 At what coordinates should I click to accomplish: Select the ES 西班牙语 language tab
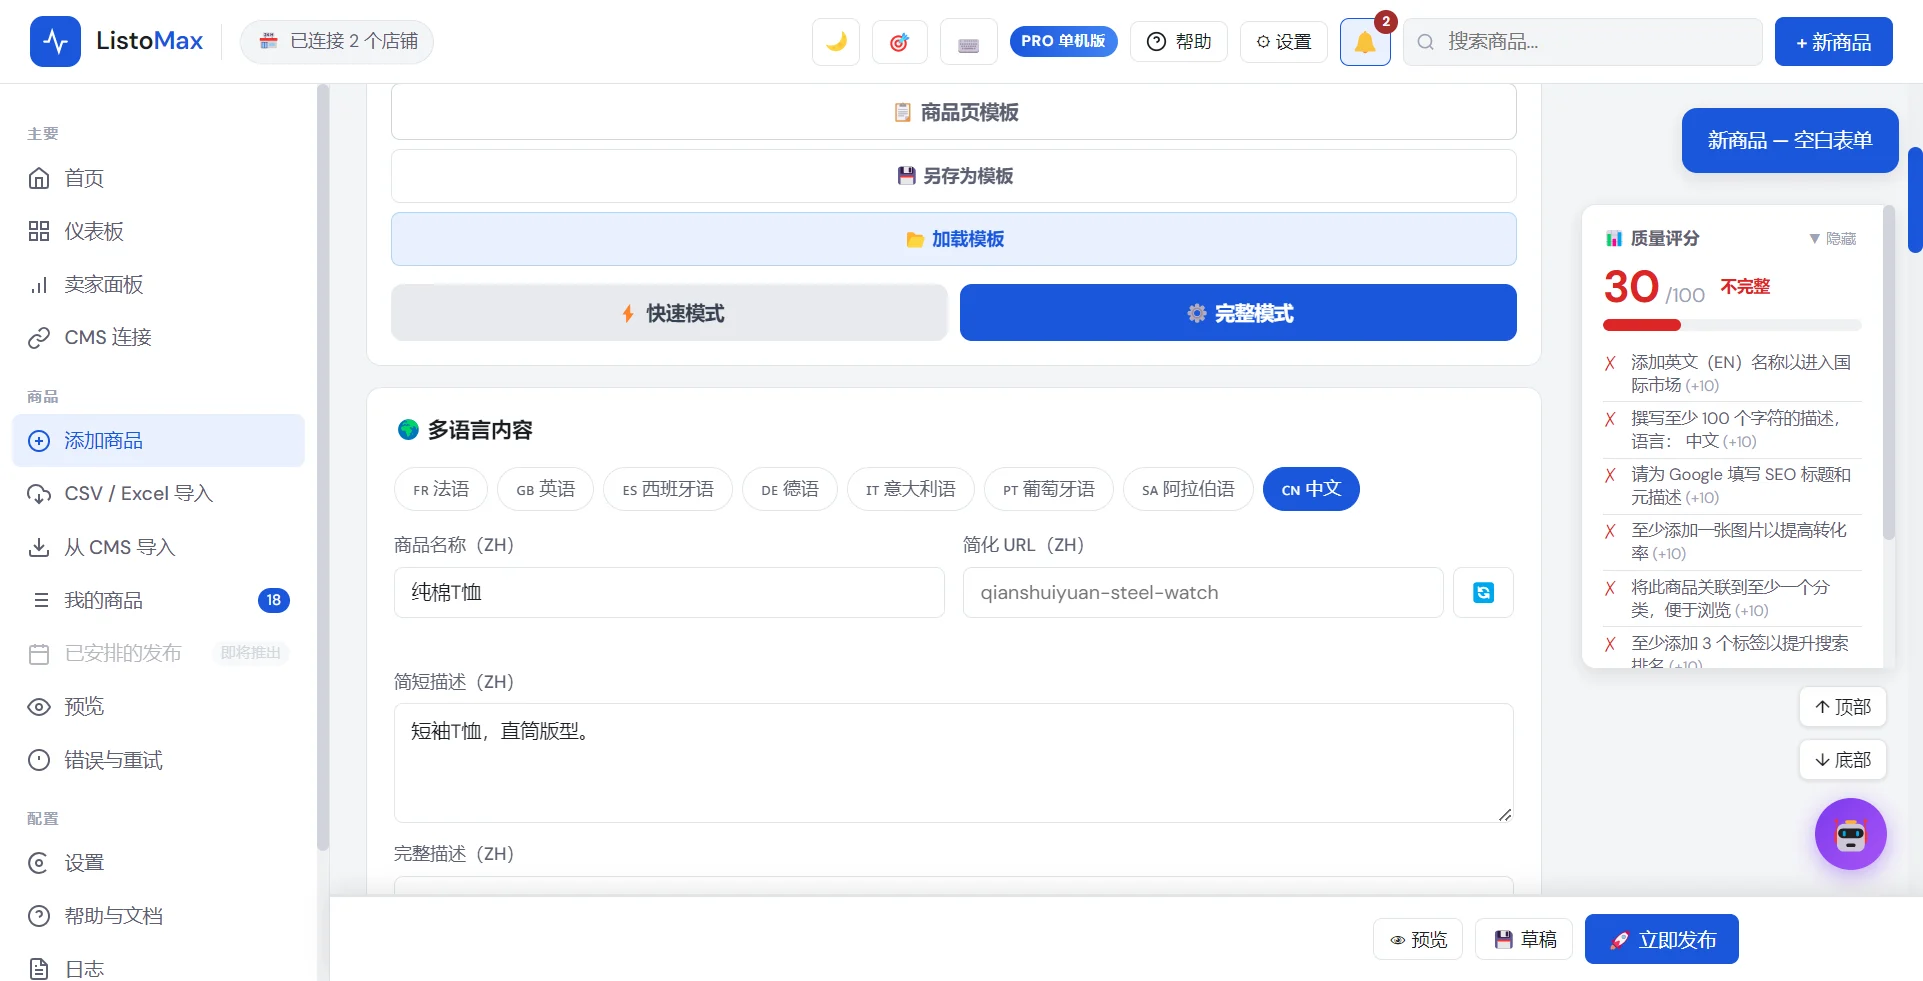click(x=668, y=489)
